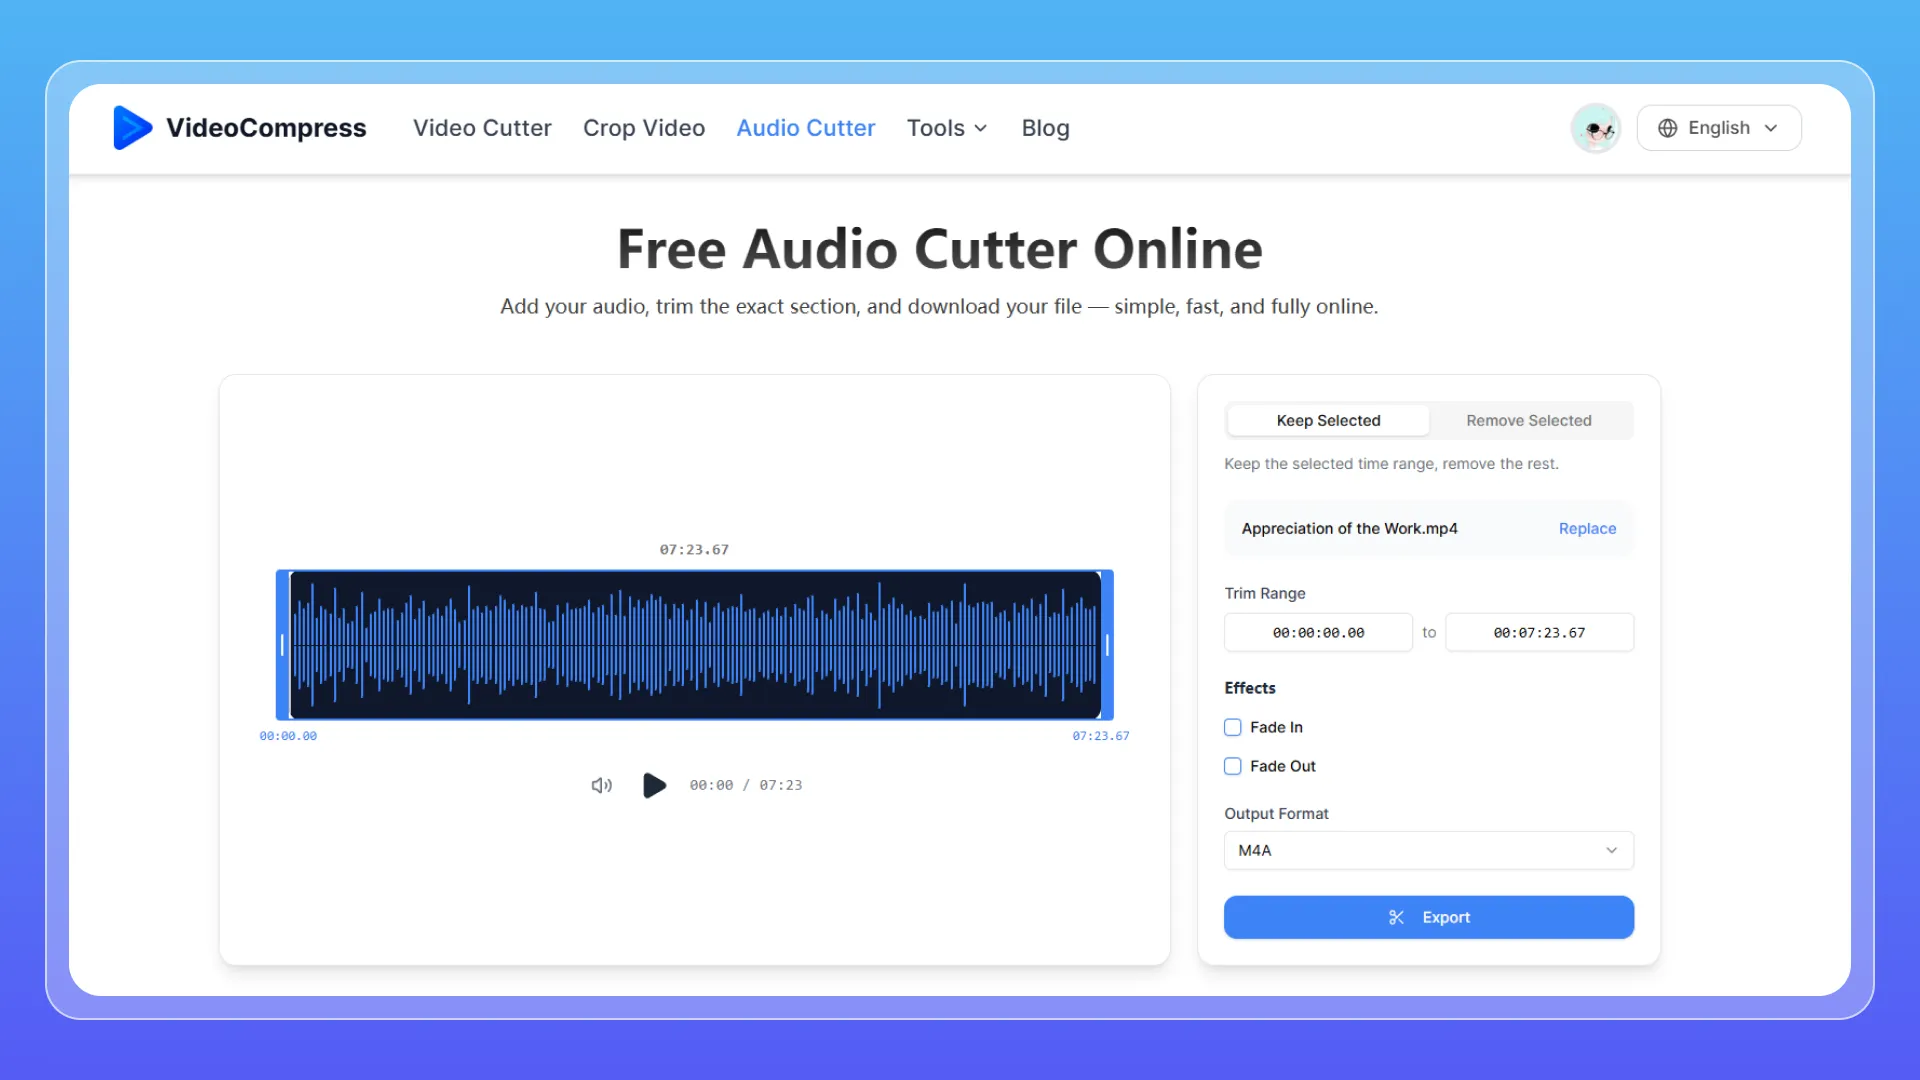The image size is (1920, 1080).
Task: Start playback with the play button
Action: (x=654, y=785)
